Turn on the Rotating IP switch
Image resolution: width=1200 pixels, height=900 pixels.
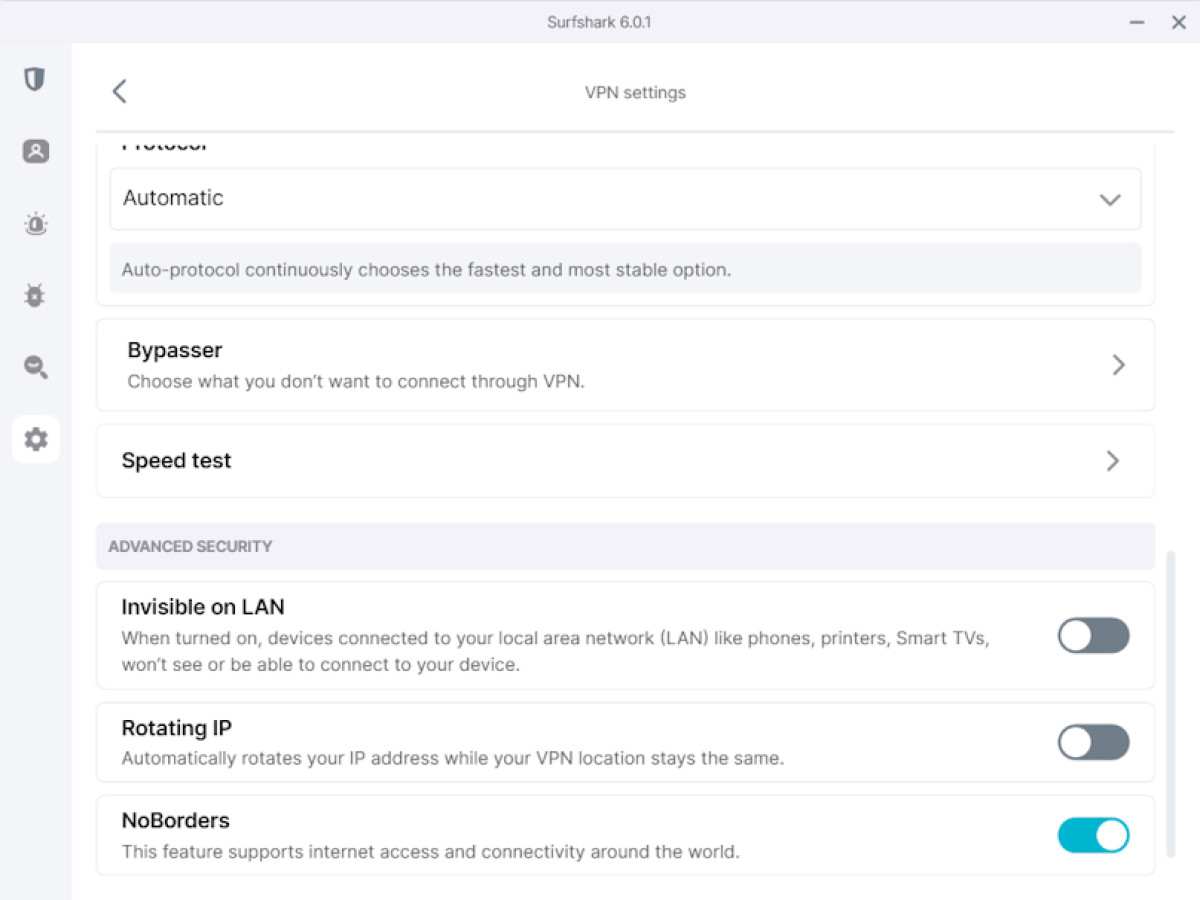tap(1093, 742)
